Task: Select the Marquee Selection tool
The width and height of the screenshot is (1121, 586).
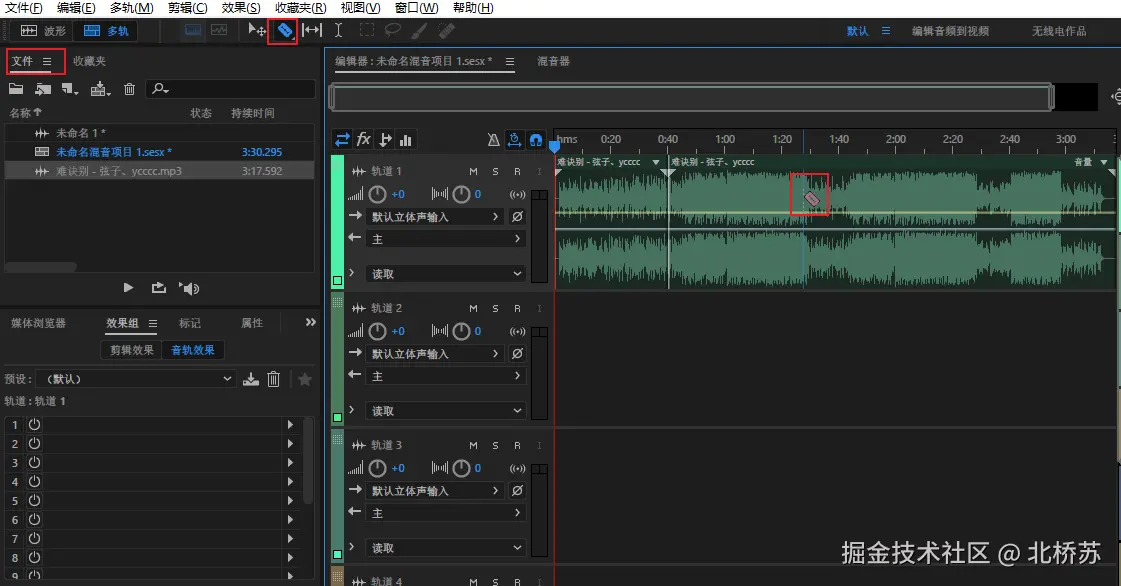Action: (366, 30)
